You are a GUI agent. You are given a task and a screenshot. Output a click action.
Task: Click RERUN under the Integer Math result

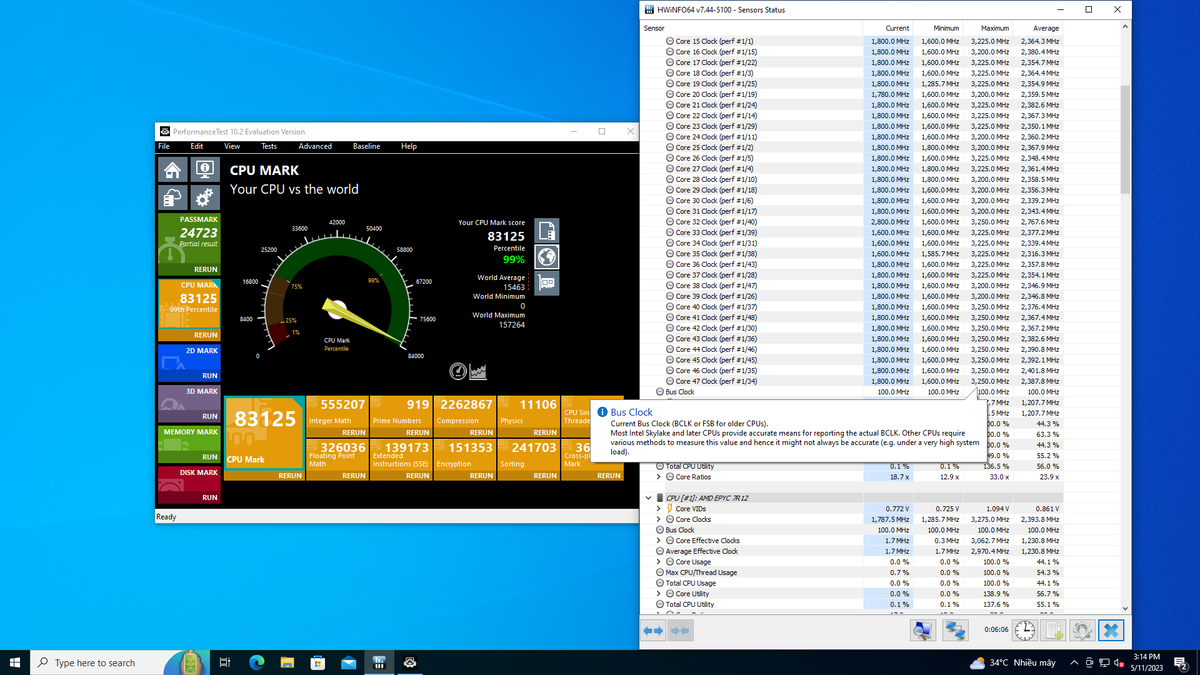[x=354, y=433]
